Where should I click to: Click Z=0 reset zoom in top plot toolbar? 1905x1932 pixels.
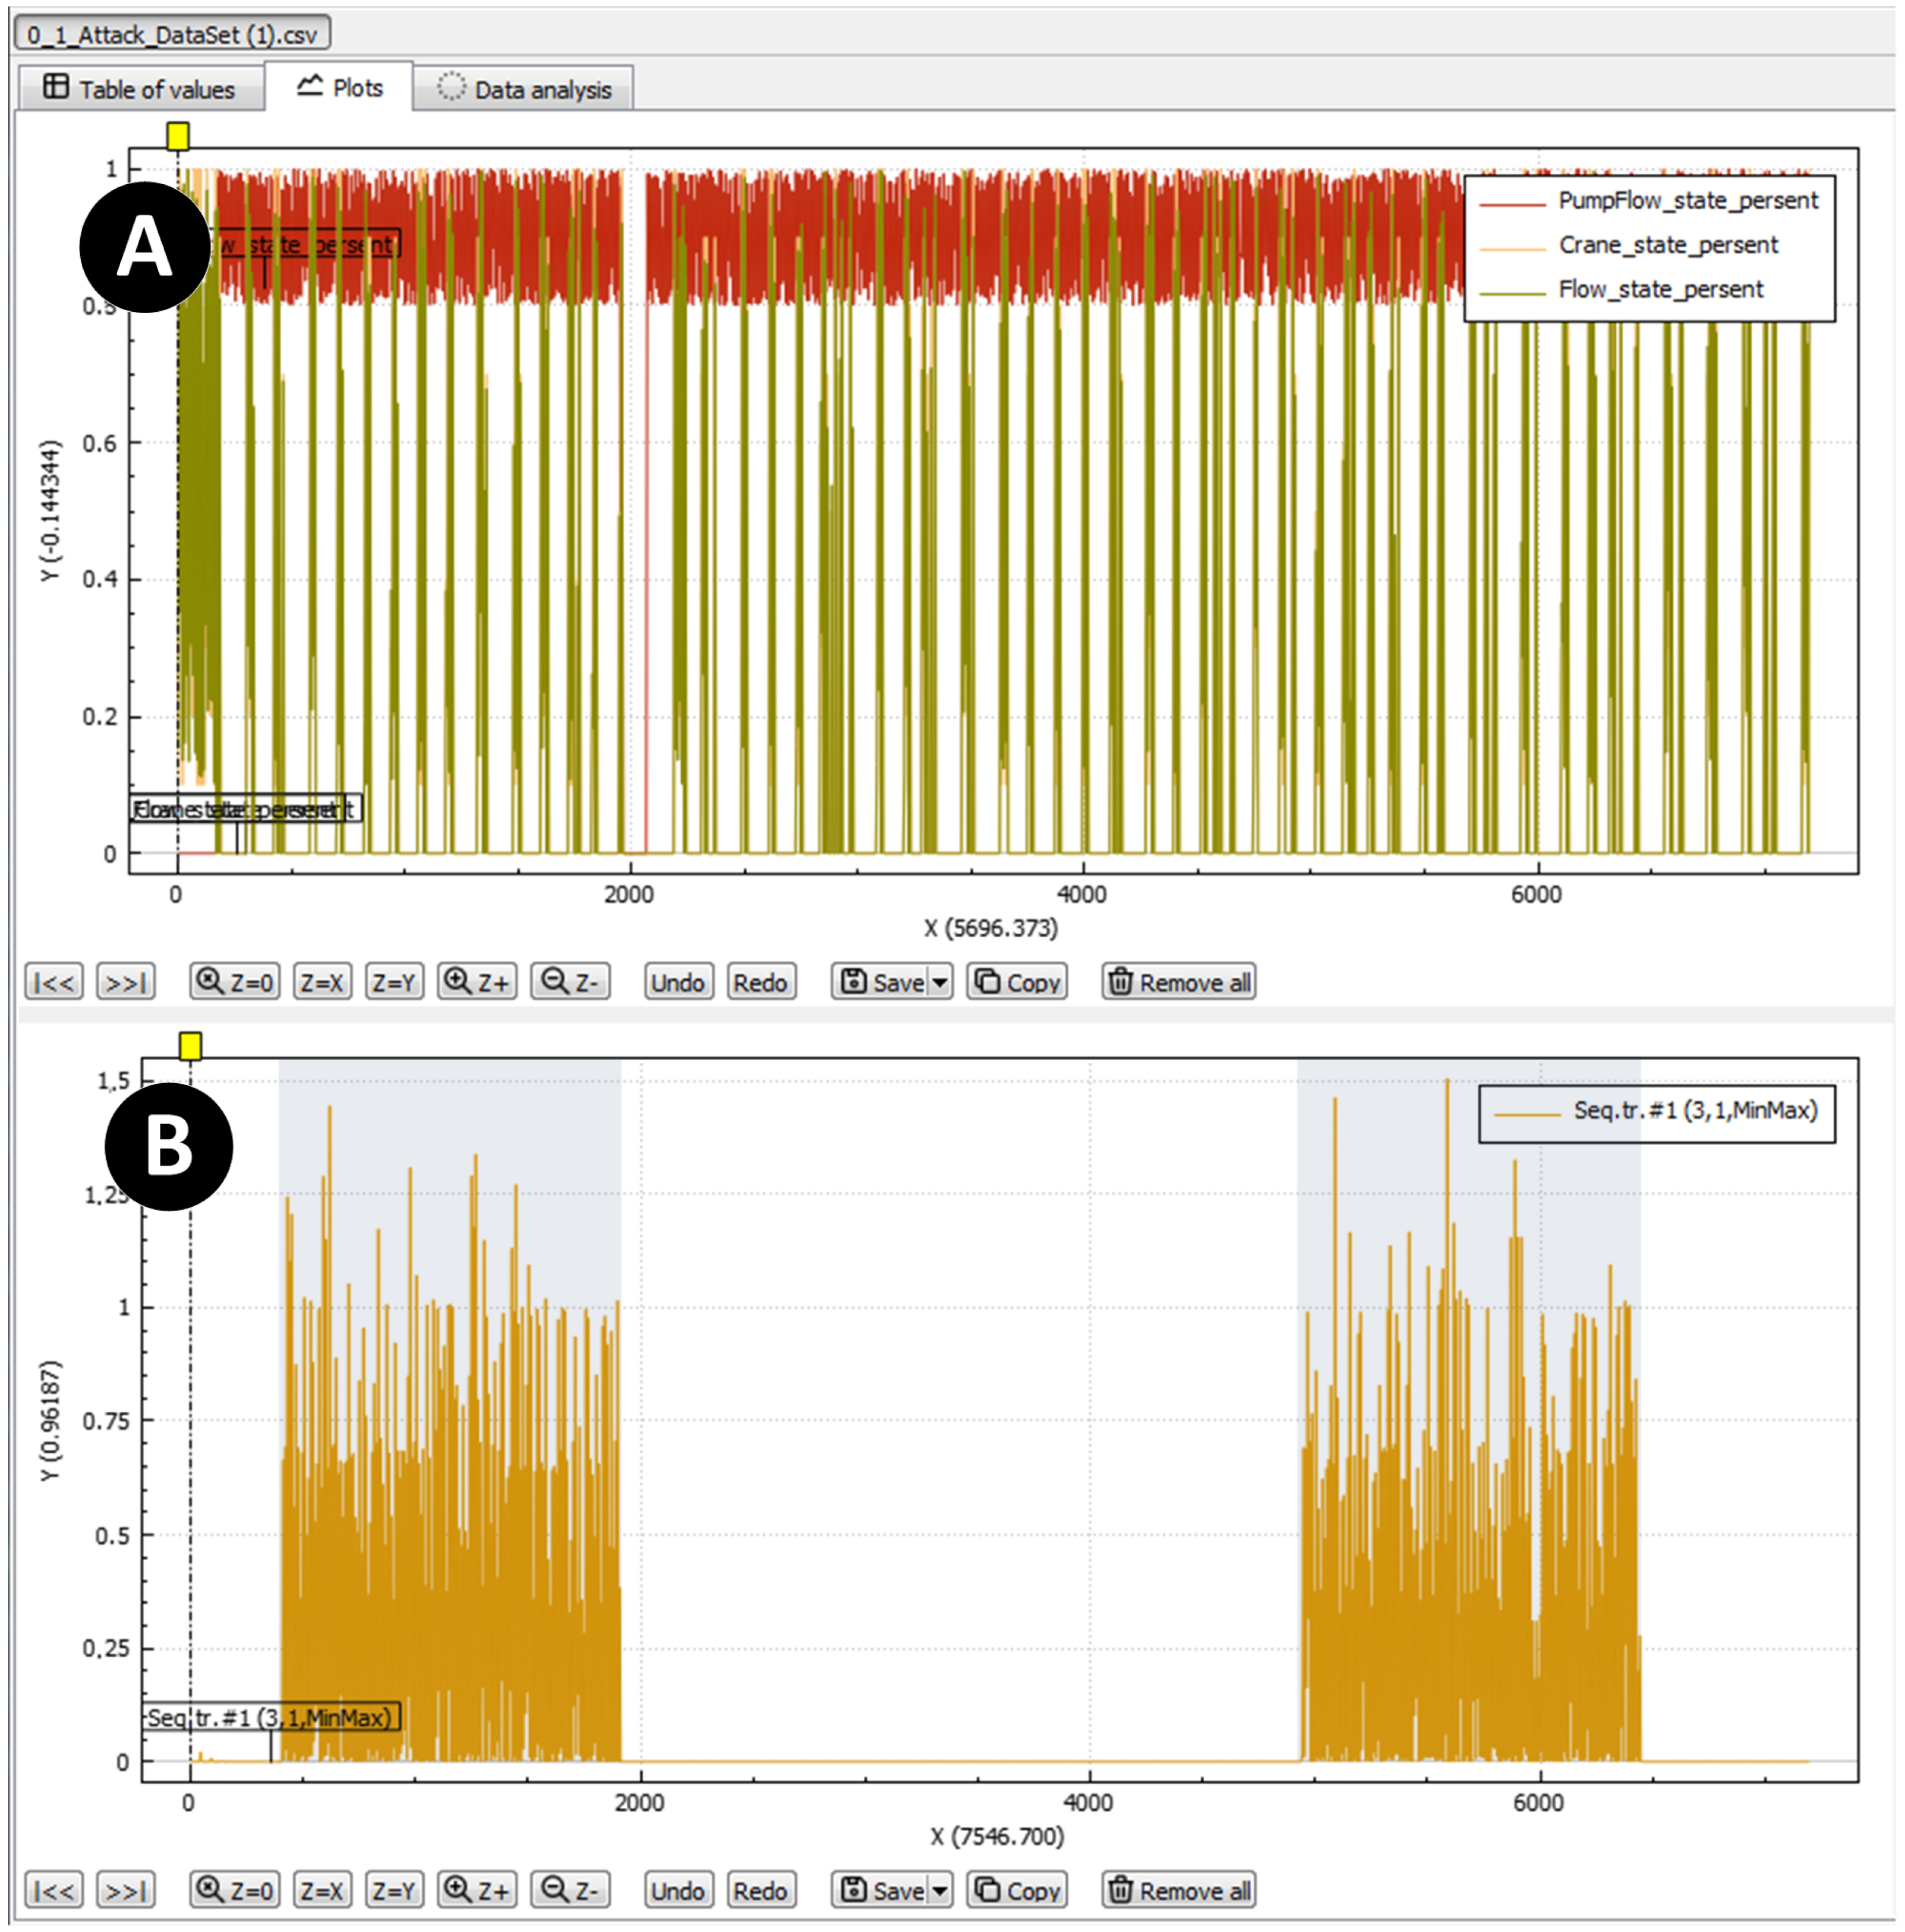pyautogui.click(x=234, y=982)
